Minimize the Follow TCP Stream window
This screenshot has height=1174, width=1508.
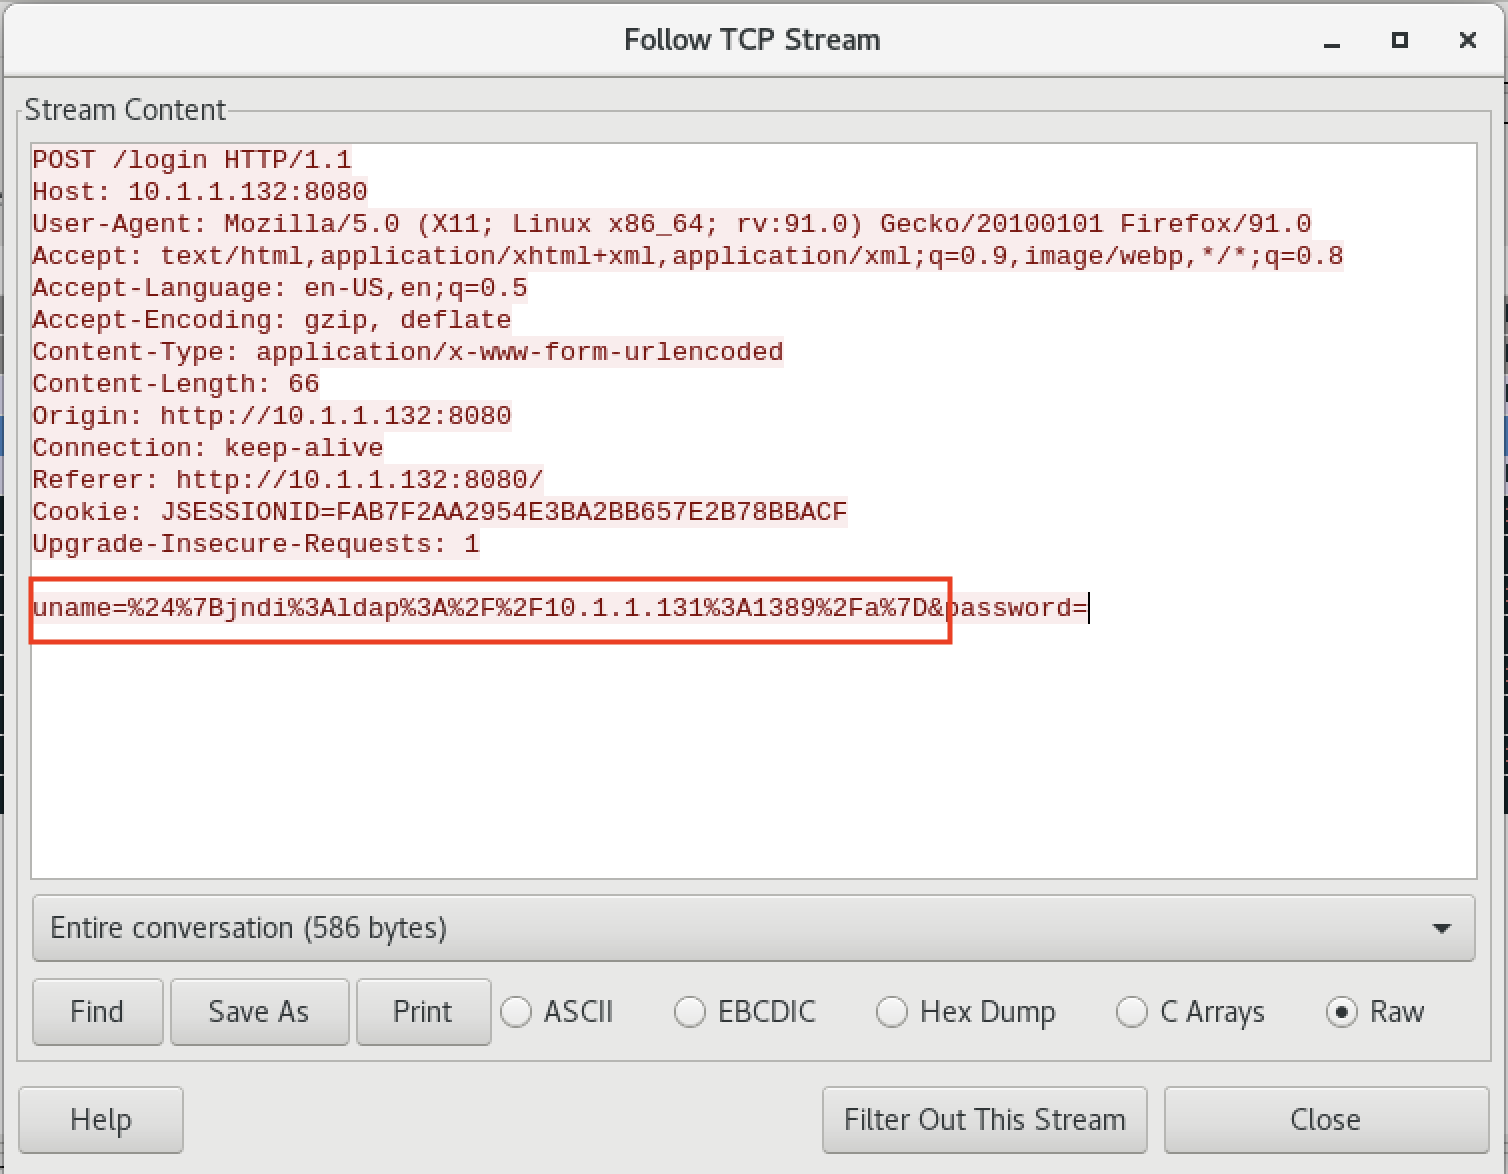tap(1331, 41)
